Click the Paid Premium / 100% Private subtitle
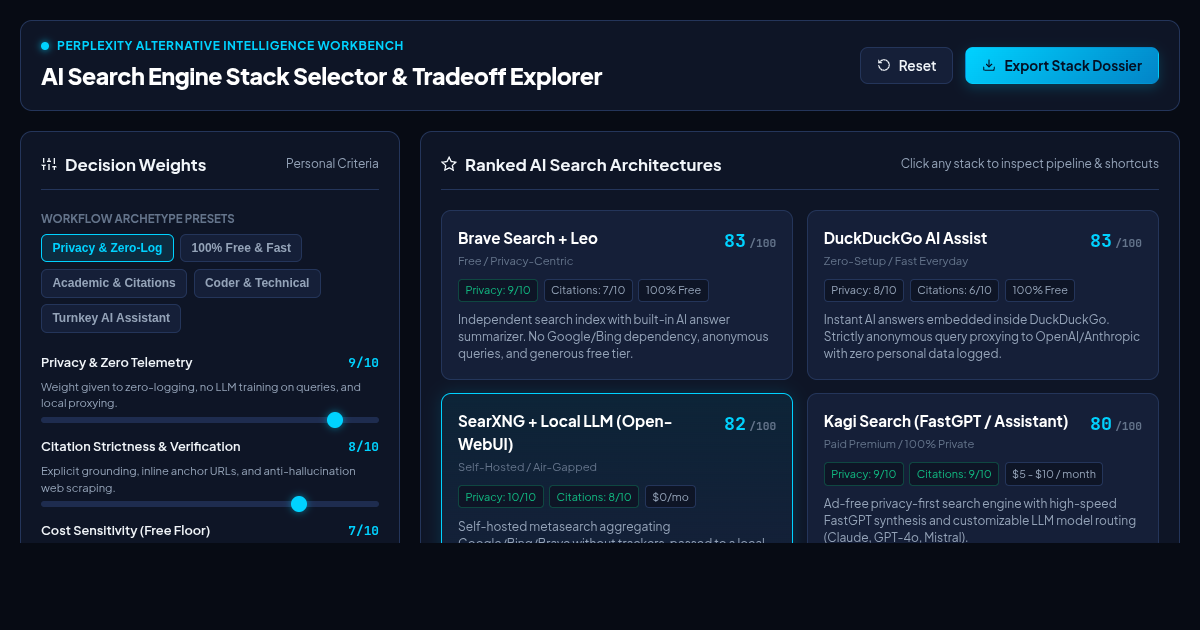The height and width of the screenshot is (630, 1200). tap(899, 444)
